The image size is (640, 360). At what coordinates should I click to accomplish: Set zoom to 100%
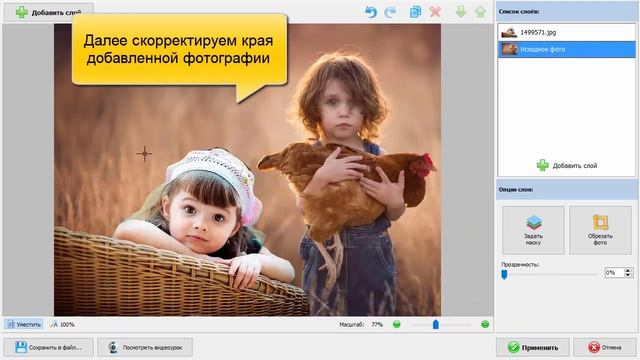point(62,324)
